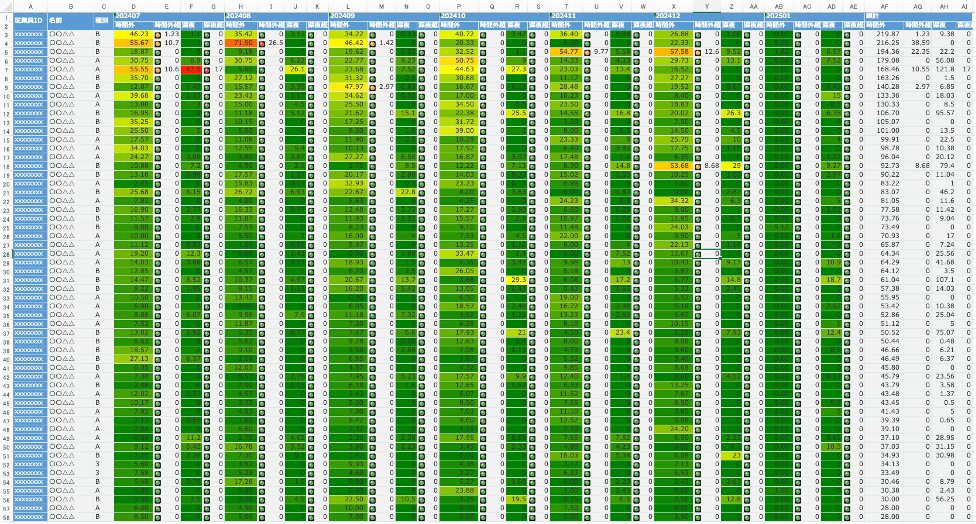The height and width of the screenshot is (524, 976).
Task: Select the orange icon beside 57.58 in 202412
Action: point(695,52)
